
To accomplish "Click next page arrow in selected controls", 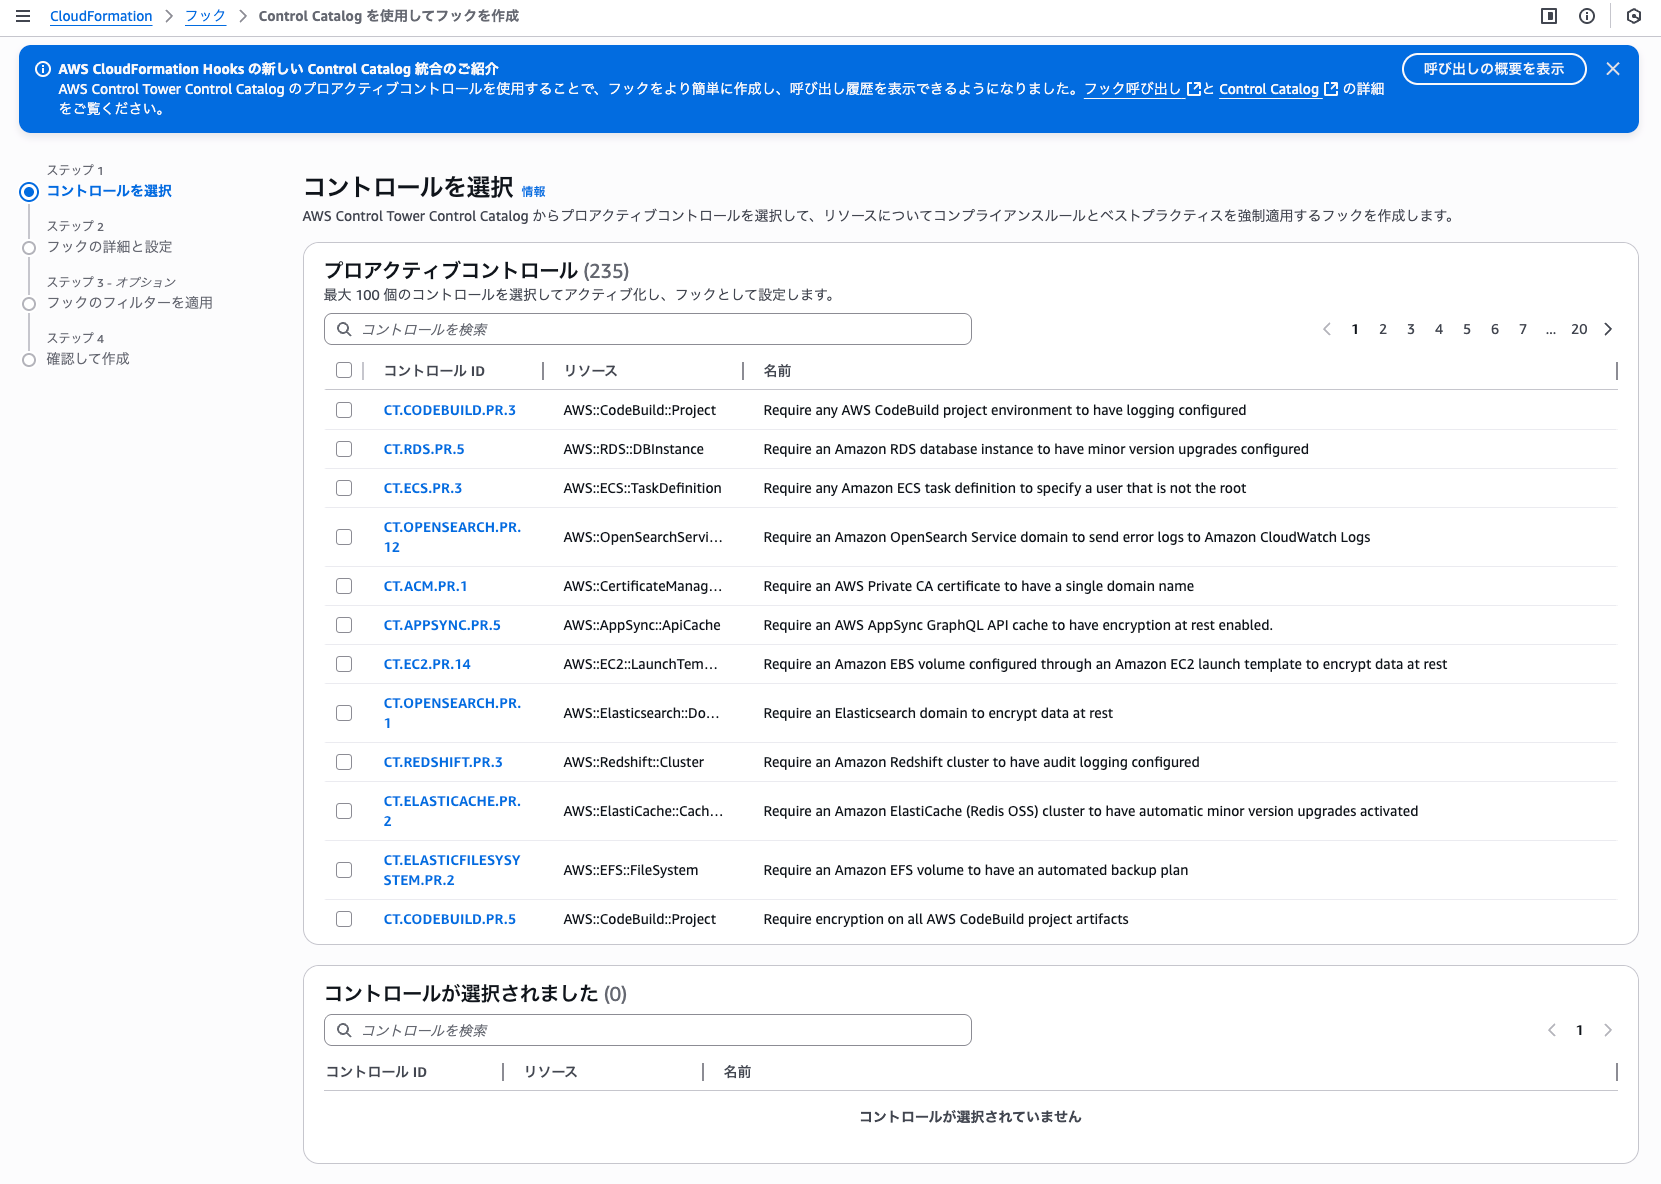I will 1608,1030.
